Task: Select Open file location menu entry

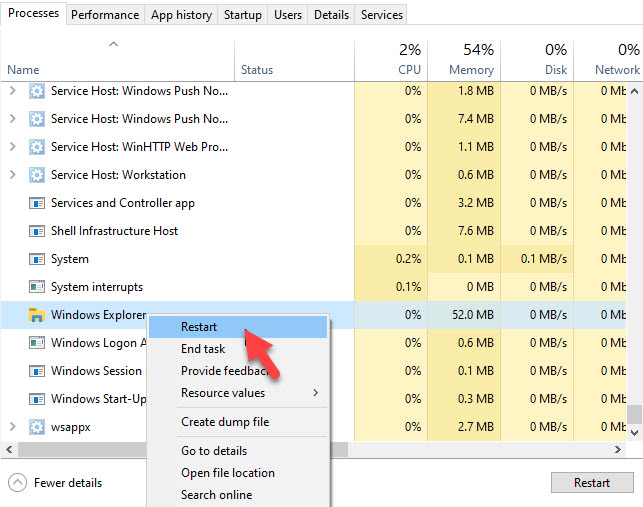Action: 238,473
